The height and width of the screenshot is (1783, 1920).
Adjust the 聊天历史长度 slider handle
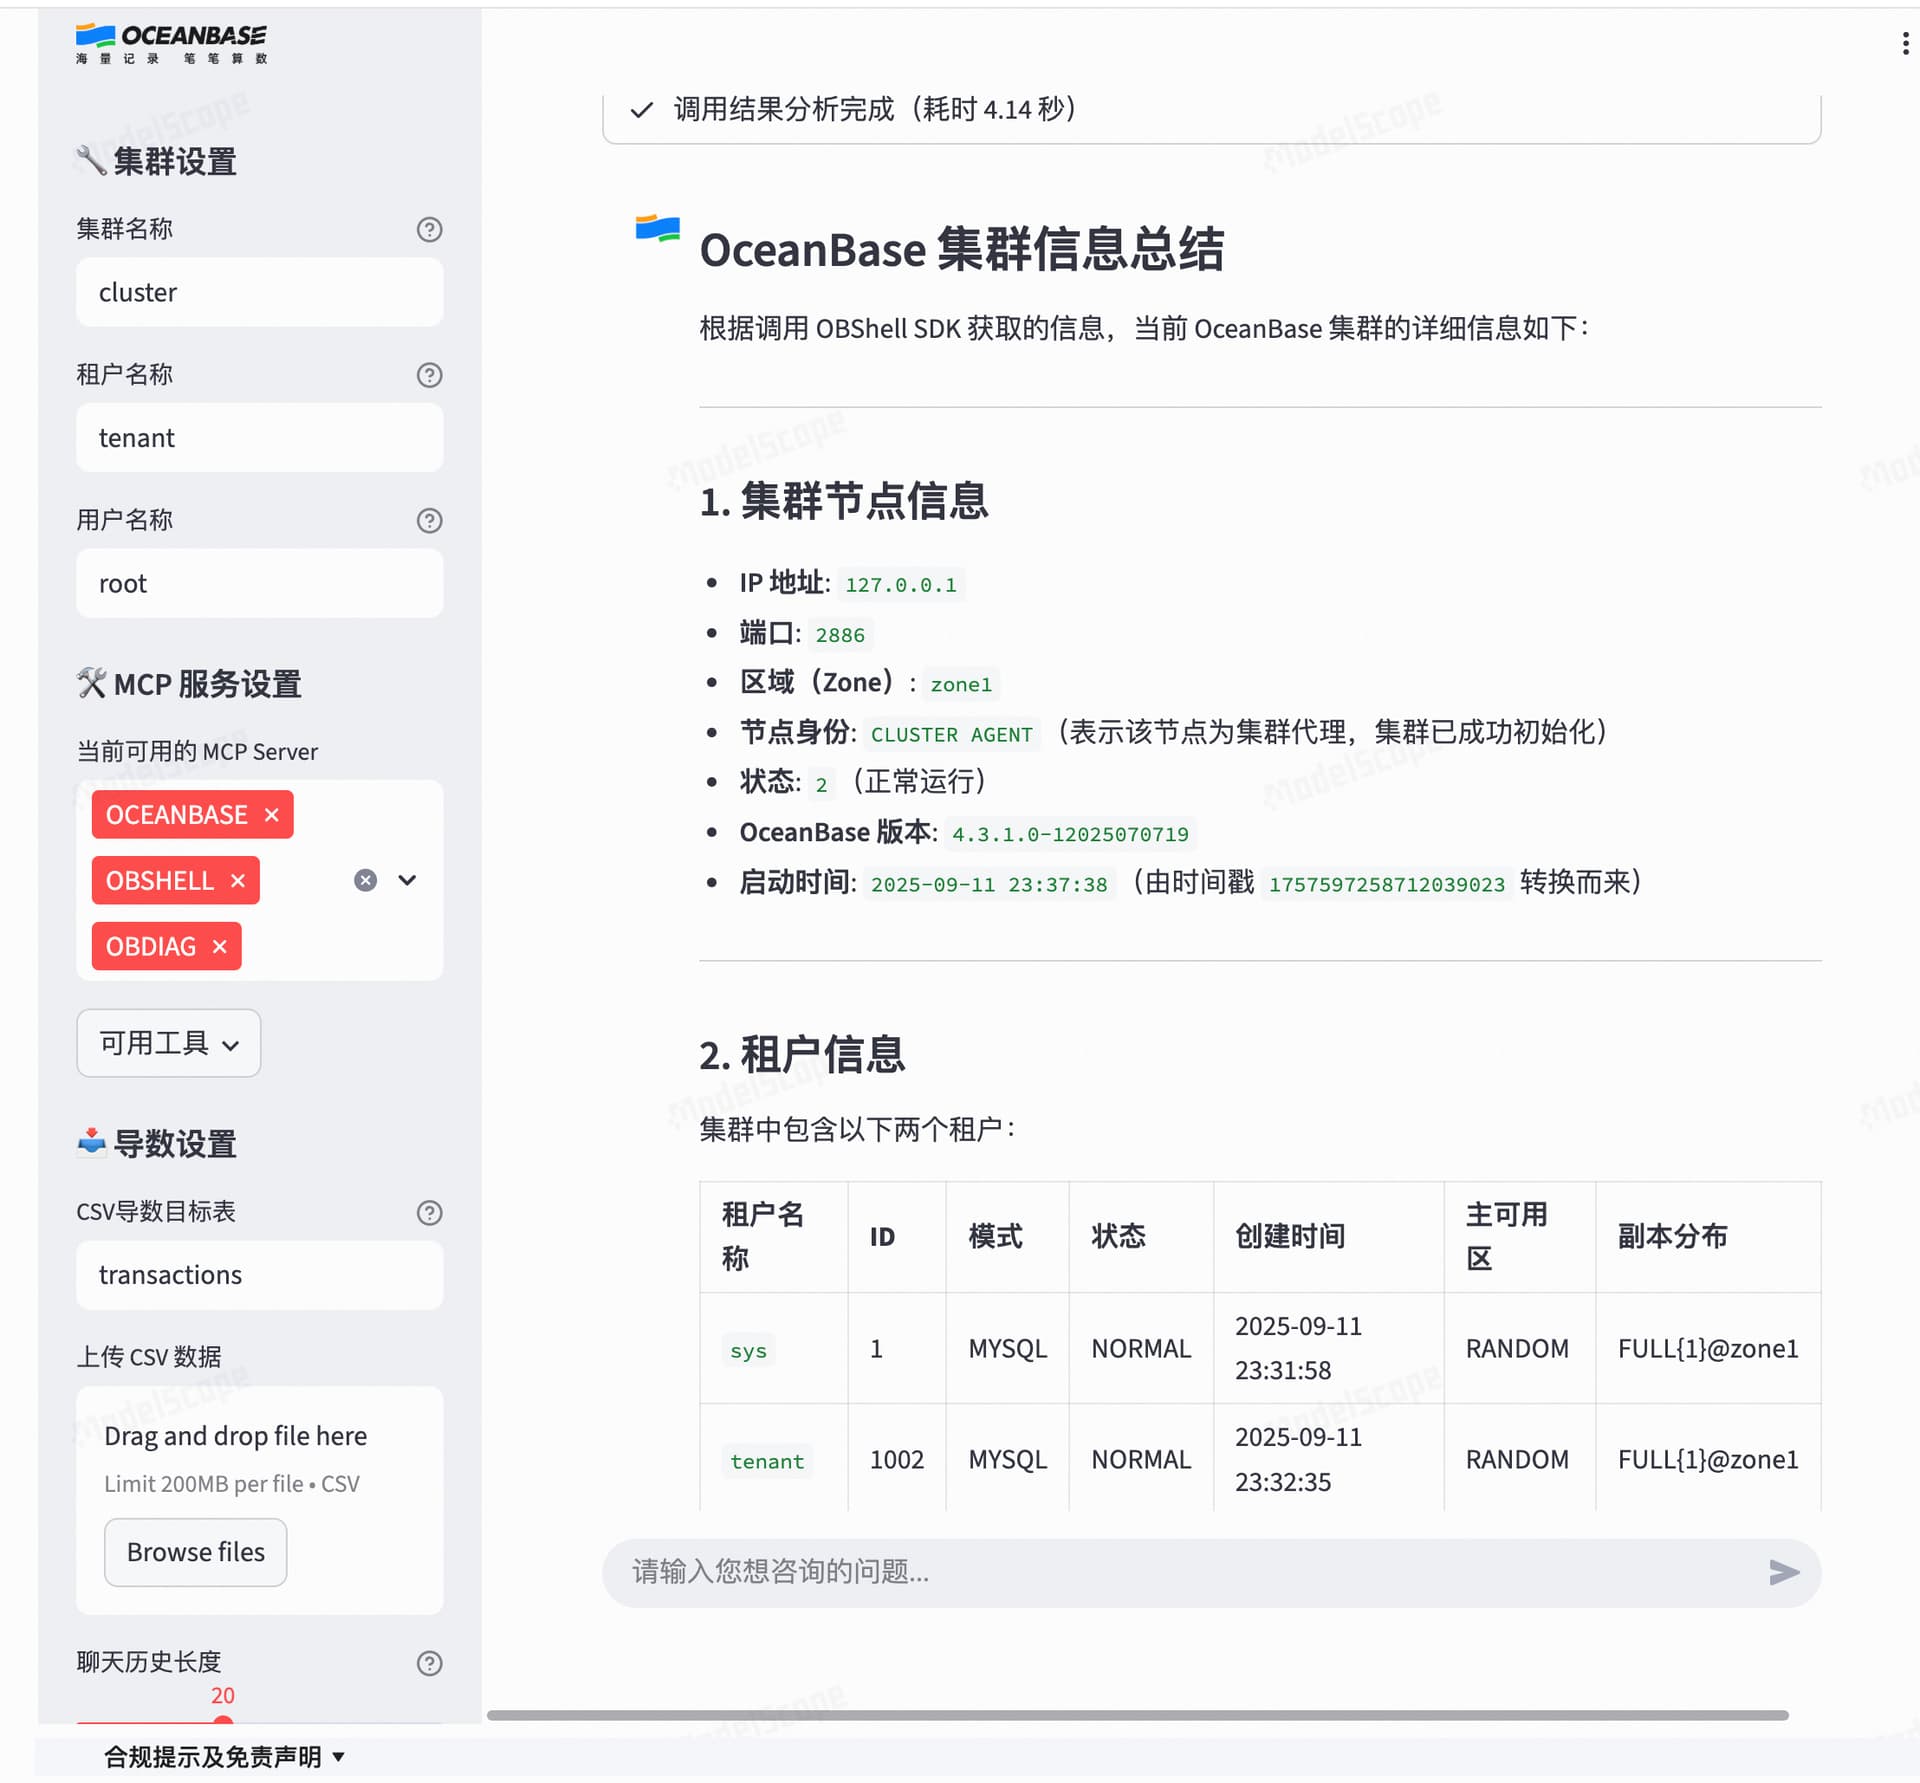tap(223, 1721)
